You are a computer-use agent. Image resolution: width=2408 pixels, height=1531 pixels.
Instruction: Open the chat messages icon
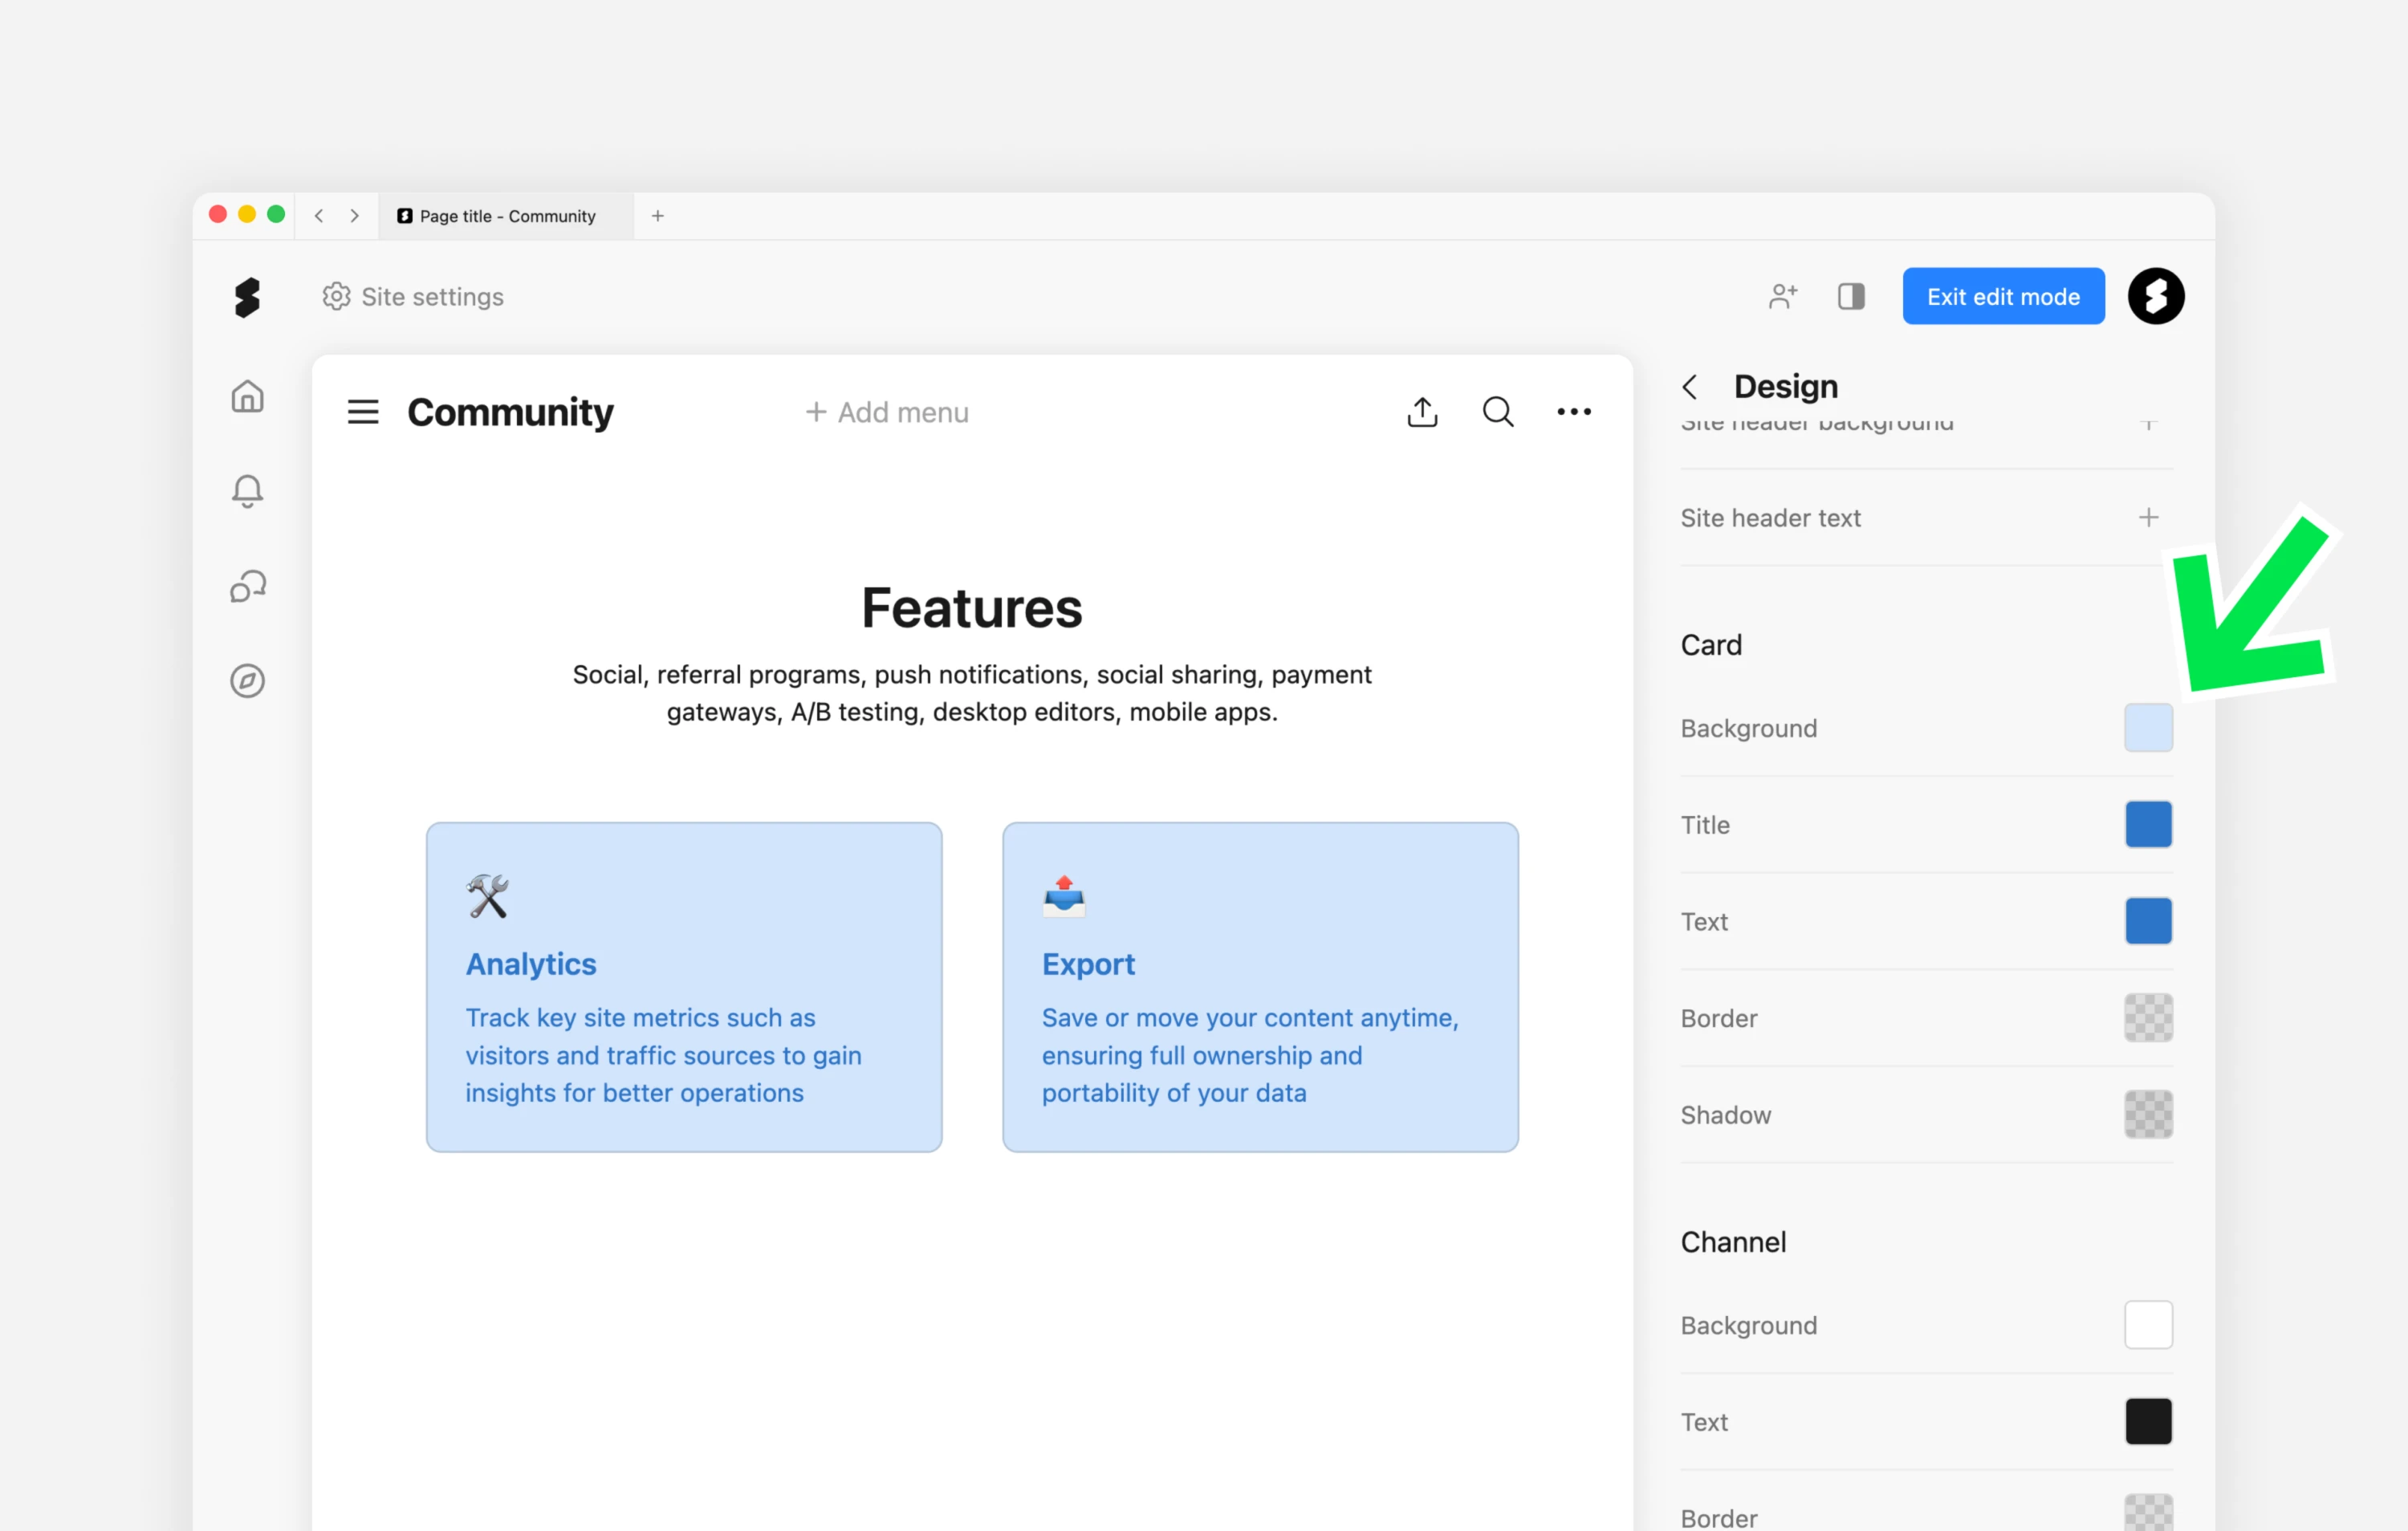click(x=247, y=586)
